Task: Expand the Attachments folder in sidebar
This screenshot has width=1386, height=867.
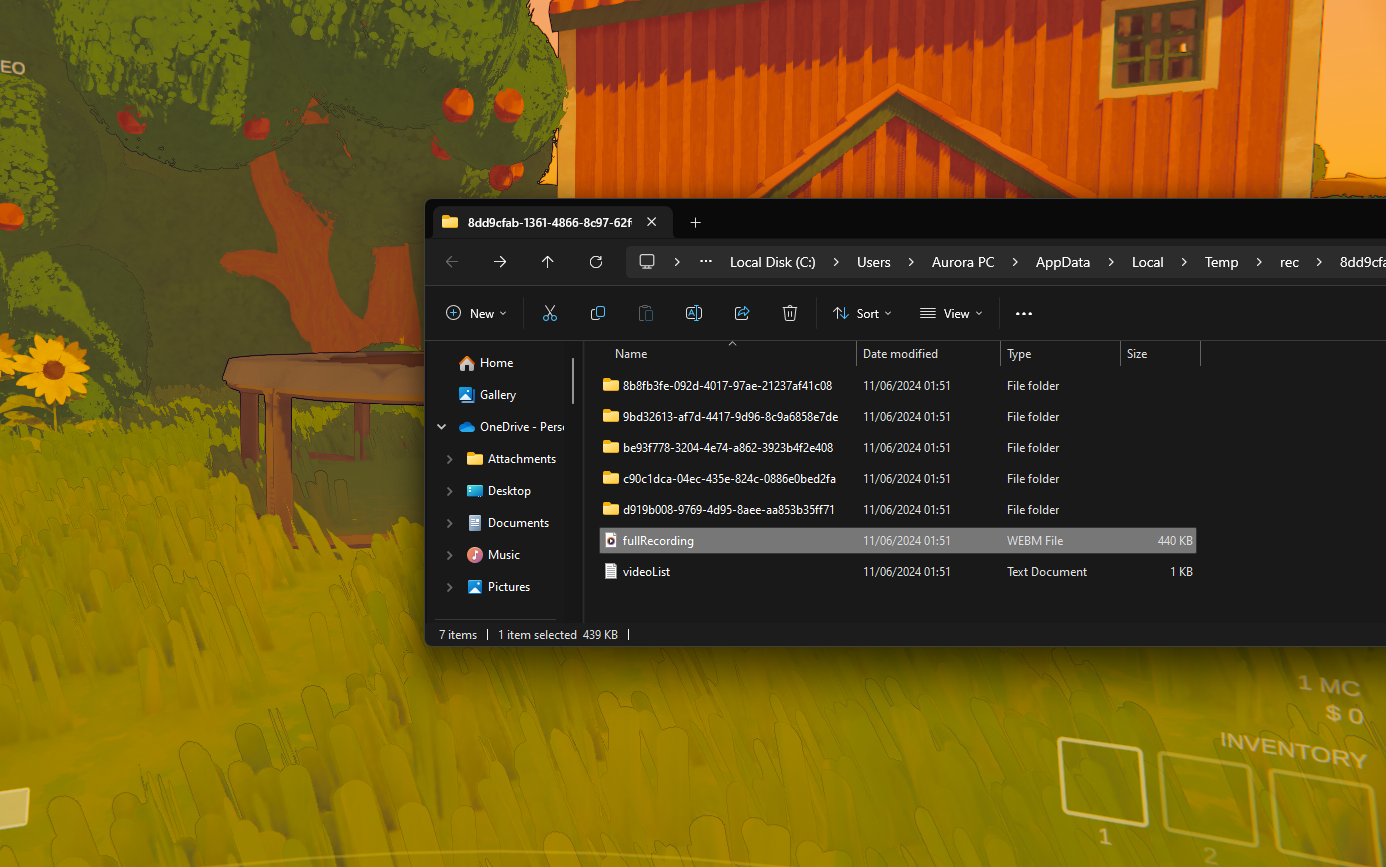Action: [x=450, y=459]
